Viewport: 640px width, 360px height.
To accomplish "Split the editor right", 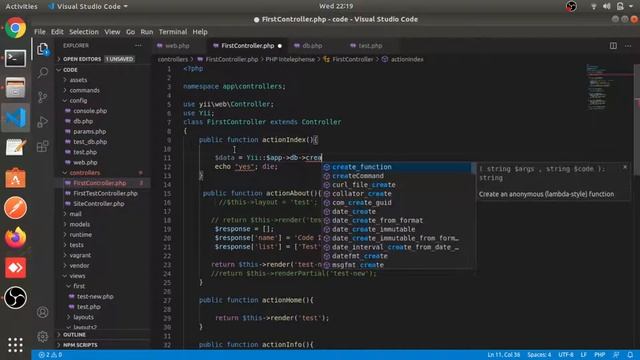I will tap(613, 46).
